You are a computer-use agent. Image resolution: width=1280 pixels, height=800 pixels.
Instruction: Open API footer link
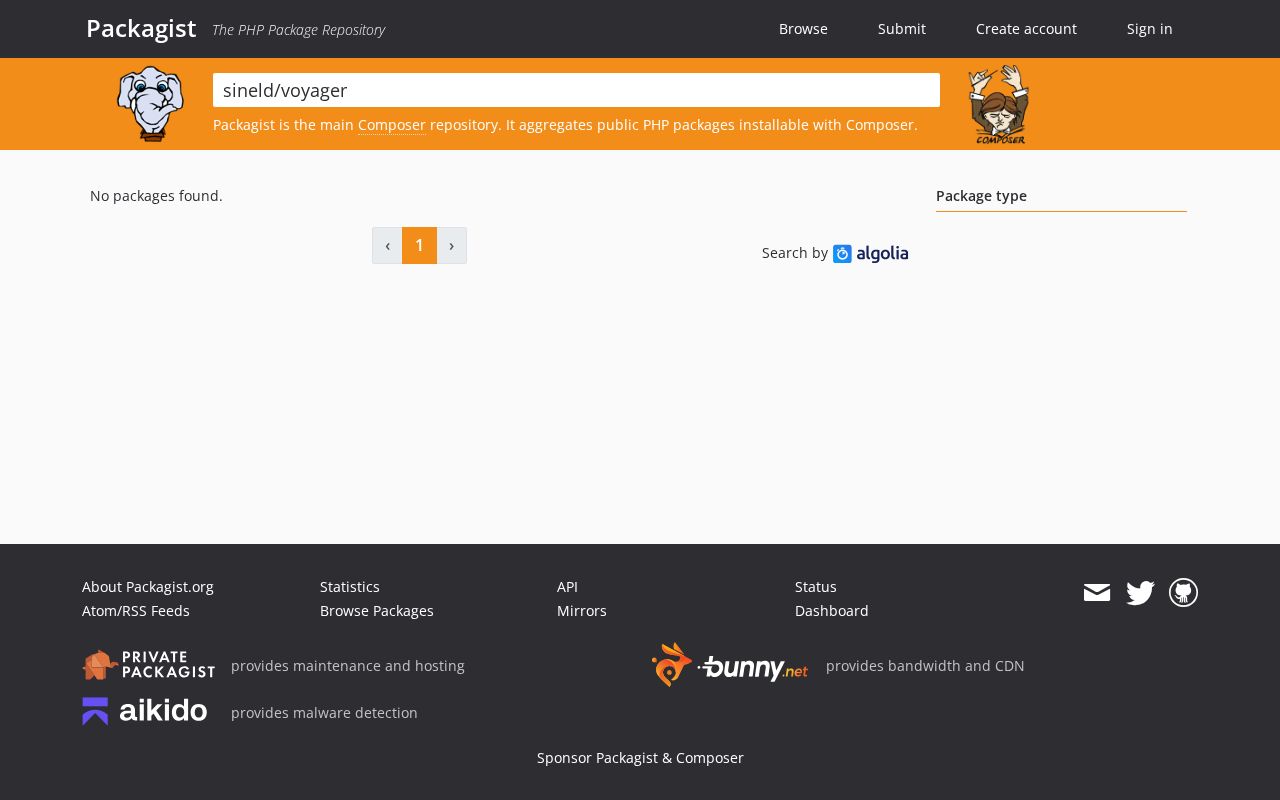(x=567, y=587)
